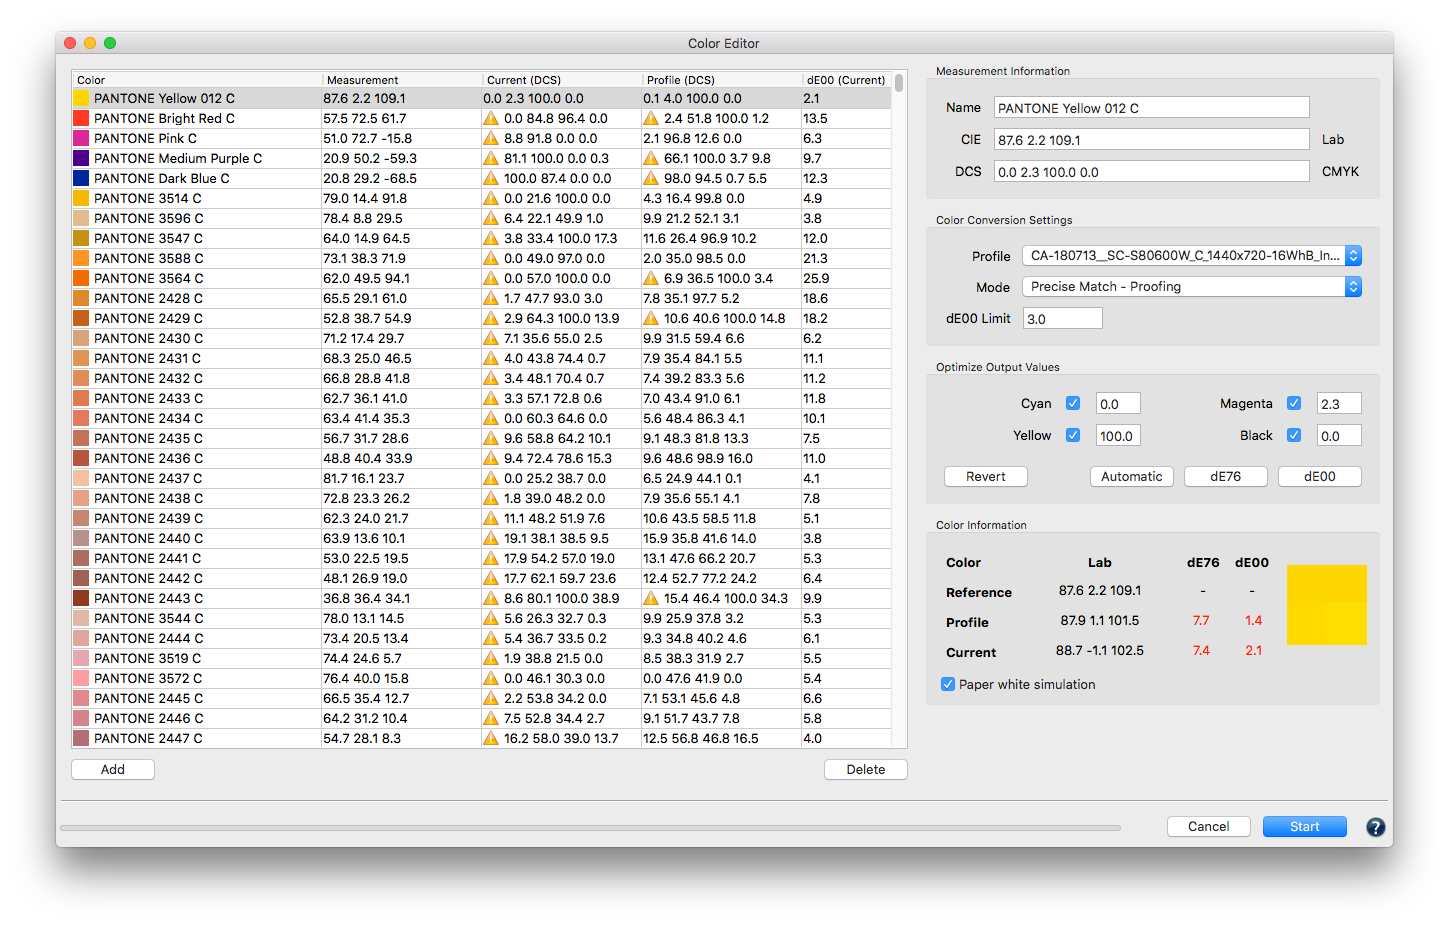Screen dimensions: 1449x927
Task: Click the bottom progress bar
Action: [x=590, y=828]
